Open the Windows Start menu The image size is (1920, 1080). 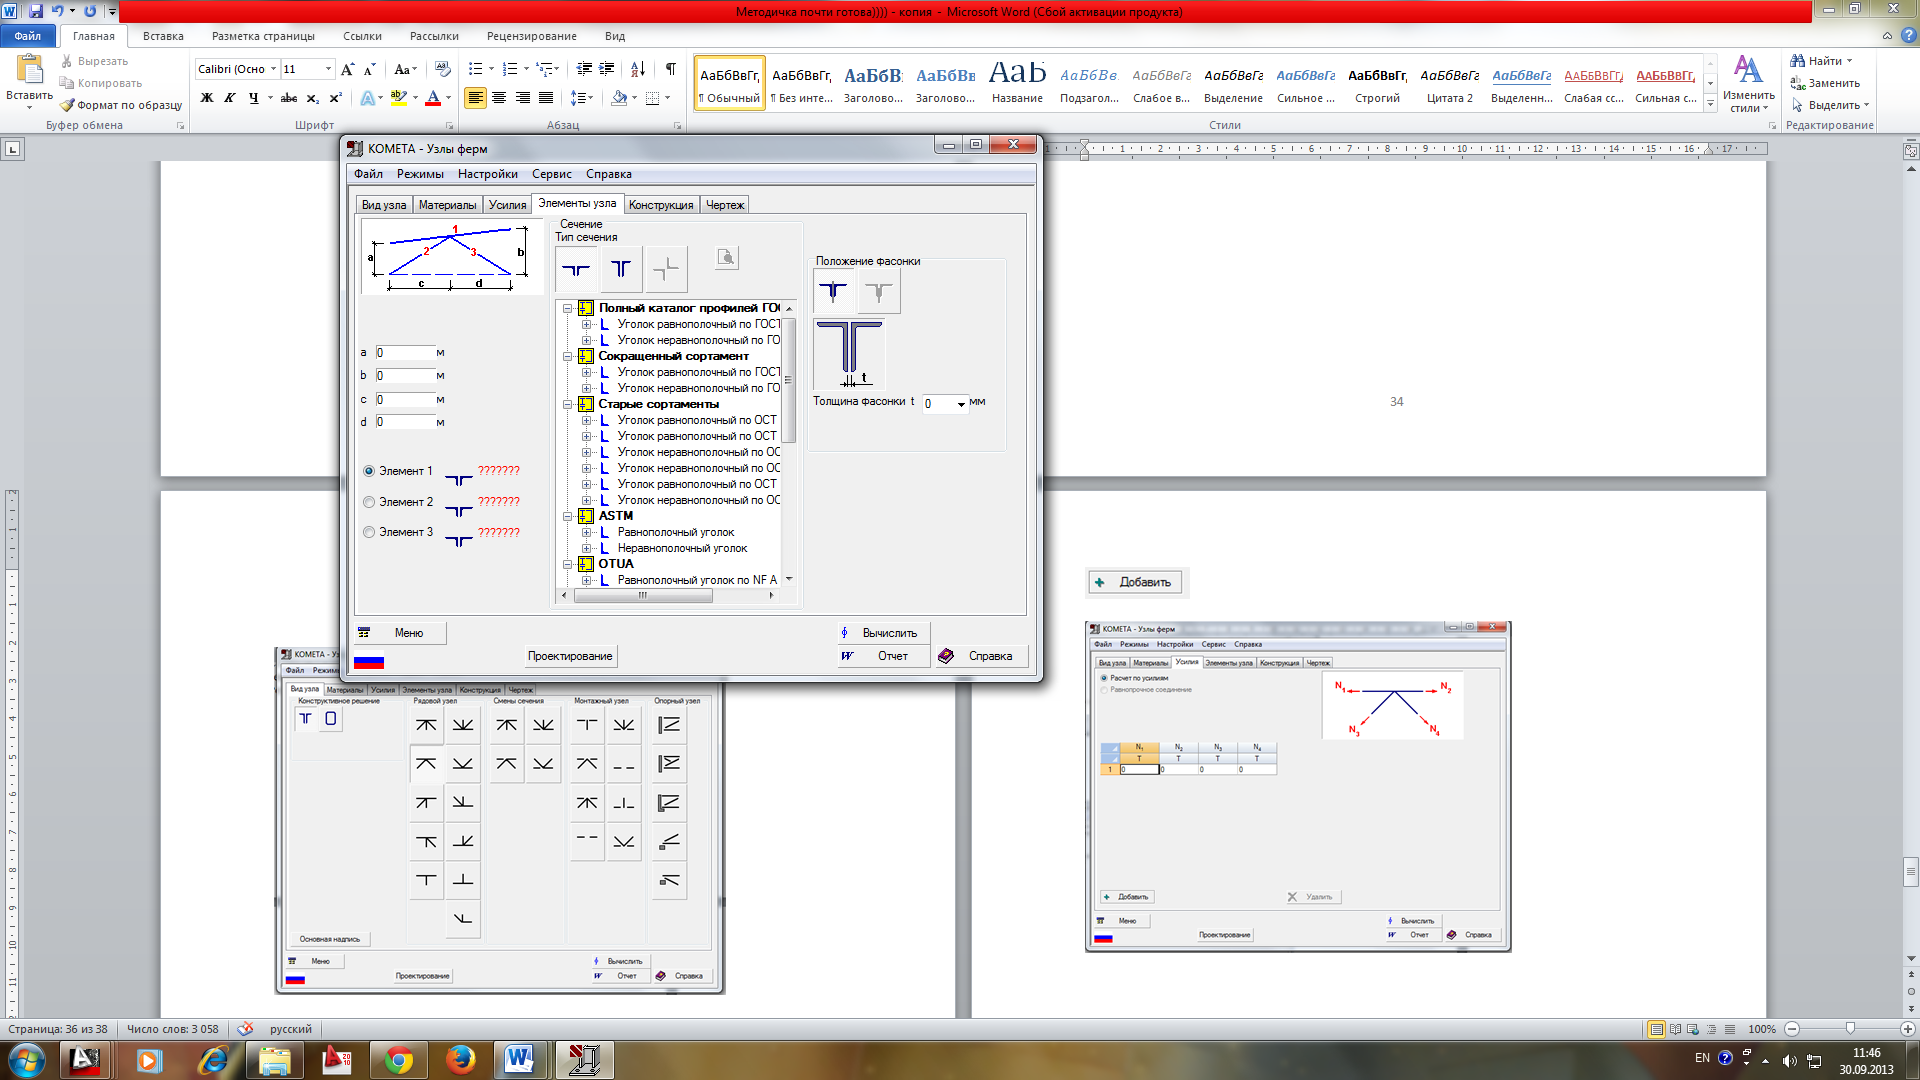point(26,1060)
